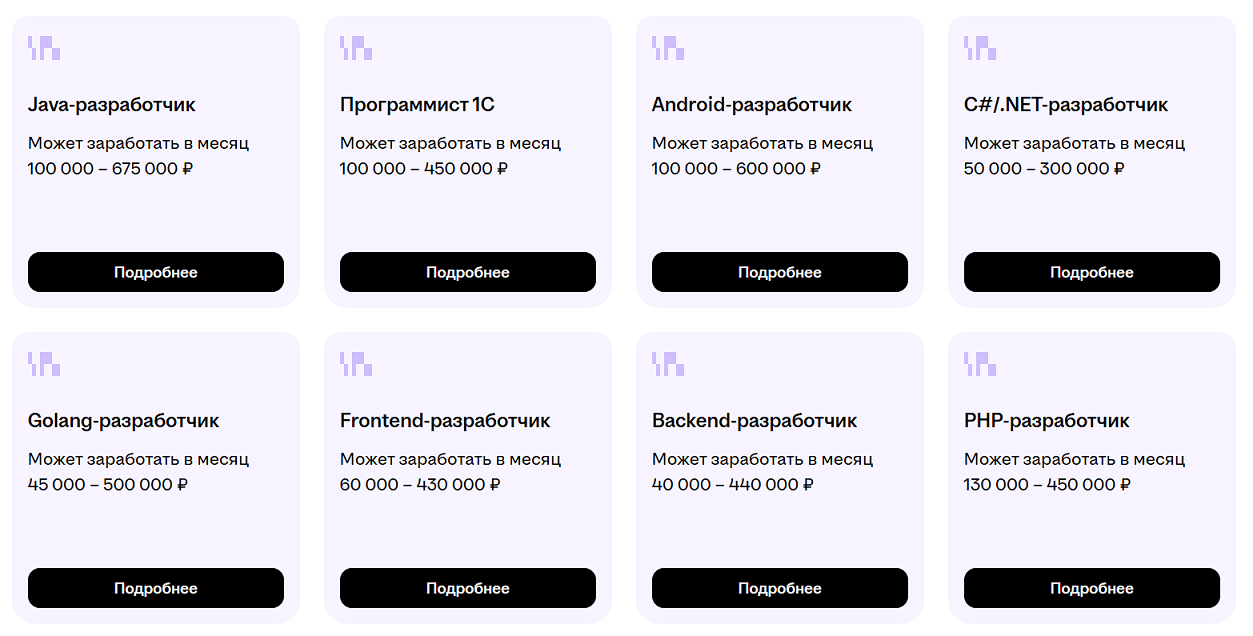1253x636 pixels.
Task: Click the icon on the C#/.NET-разработчик card
Action: 980,48
